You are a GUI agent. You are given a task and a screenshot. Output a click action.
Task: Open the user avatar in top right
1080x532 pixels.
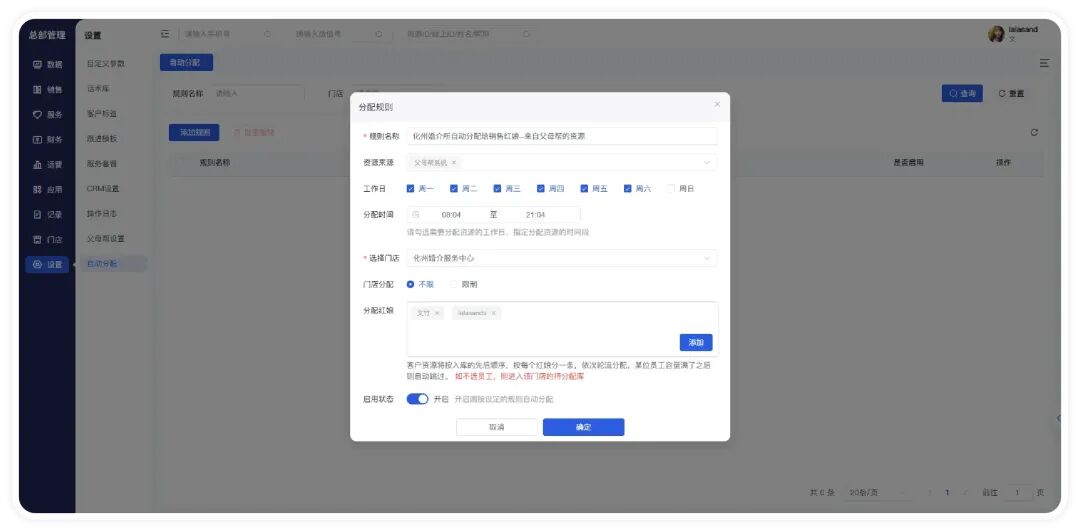coord(996,34)
